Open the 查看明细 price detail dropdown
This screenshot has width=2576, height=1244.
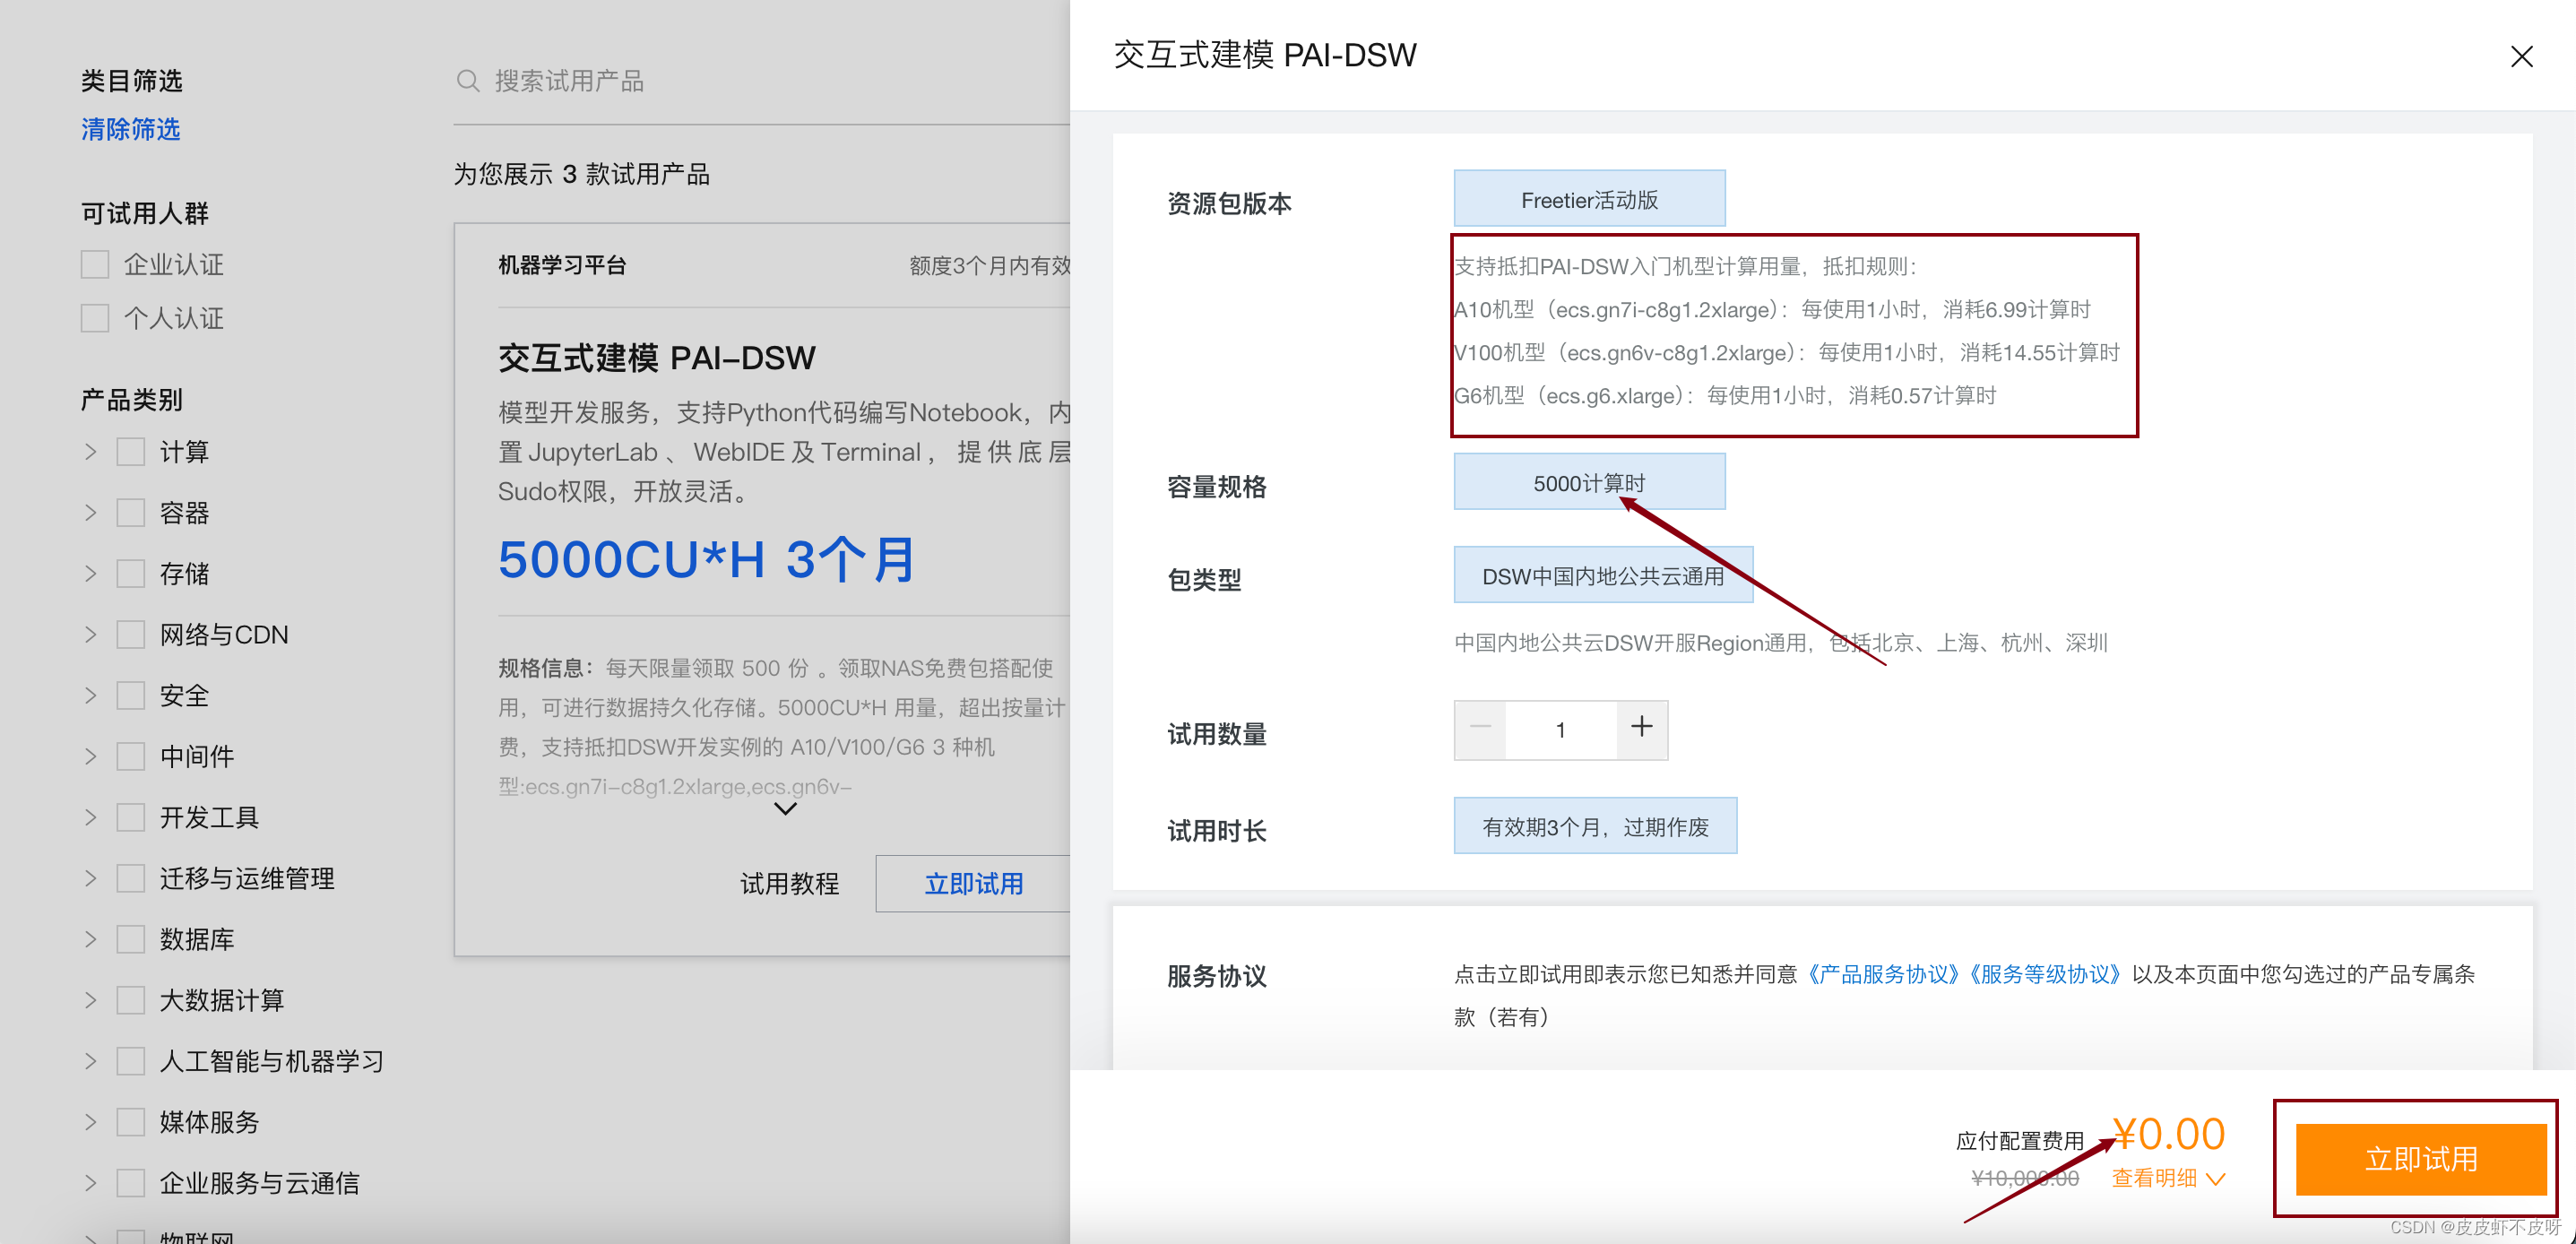(2168, 1178)
